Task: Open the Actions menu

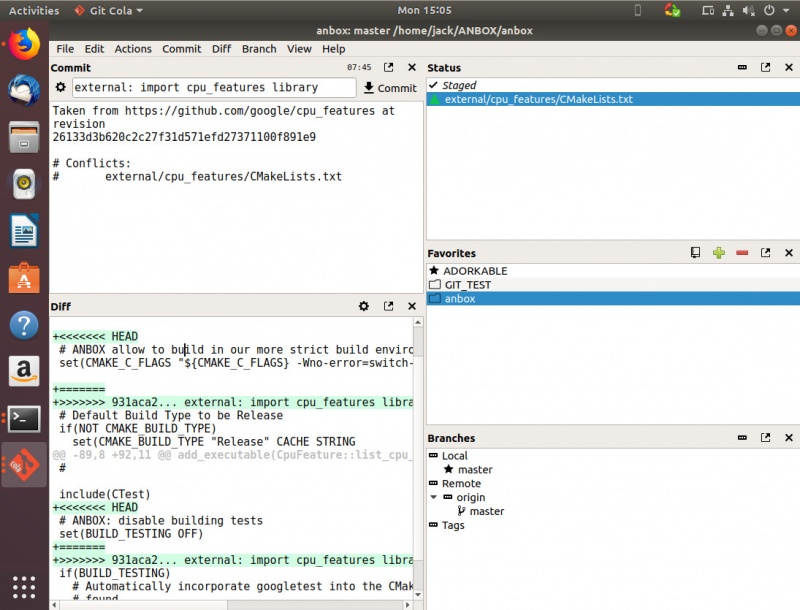Action: coord(132,48)
